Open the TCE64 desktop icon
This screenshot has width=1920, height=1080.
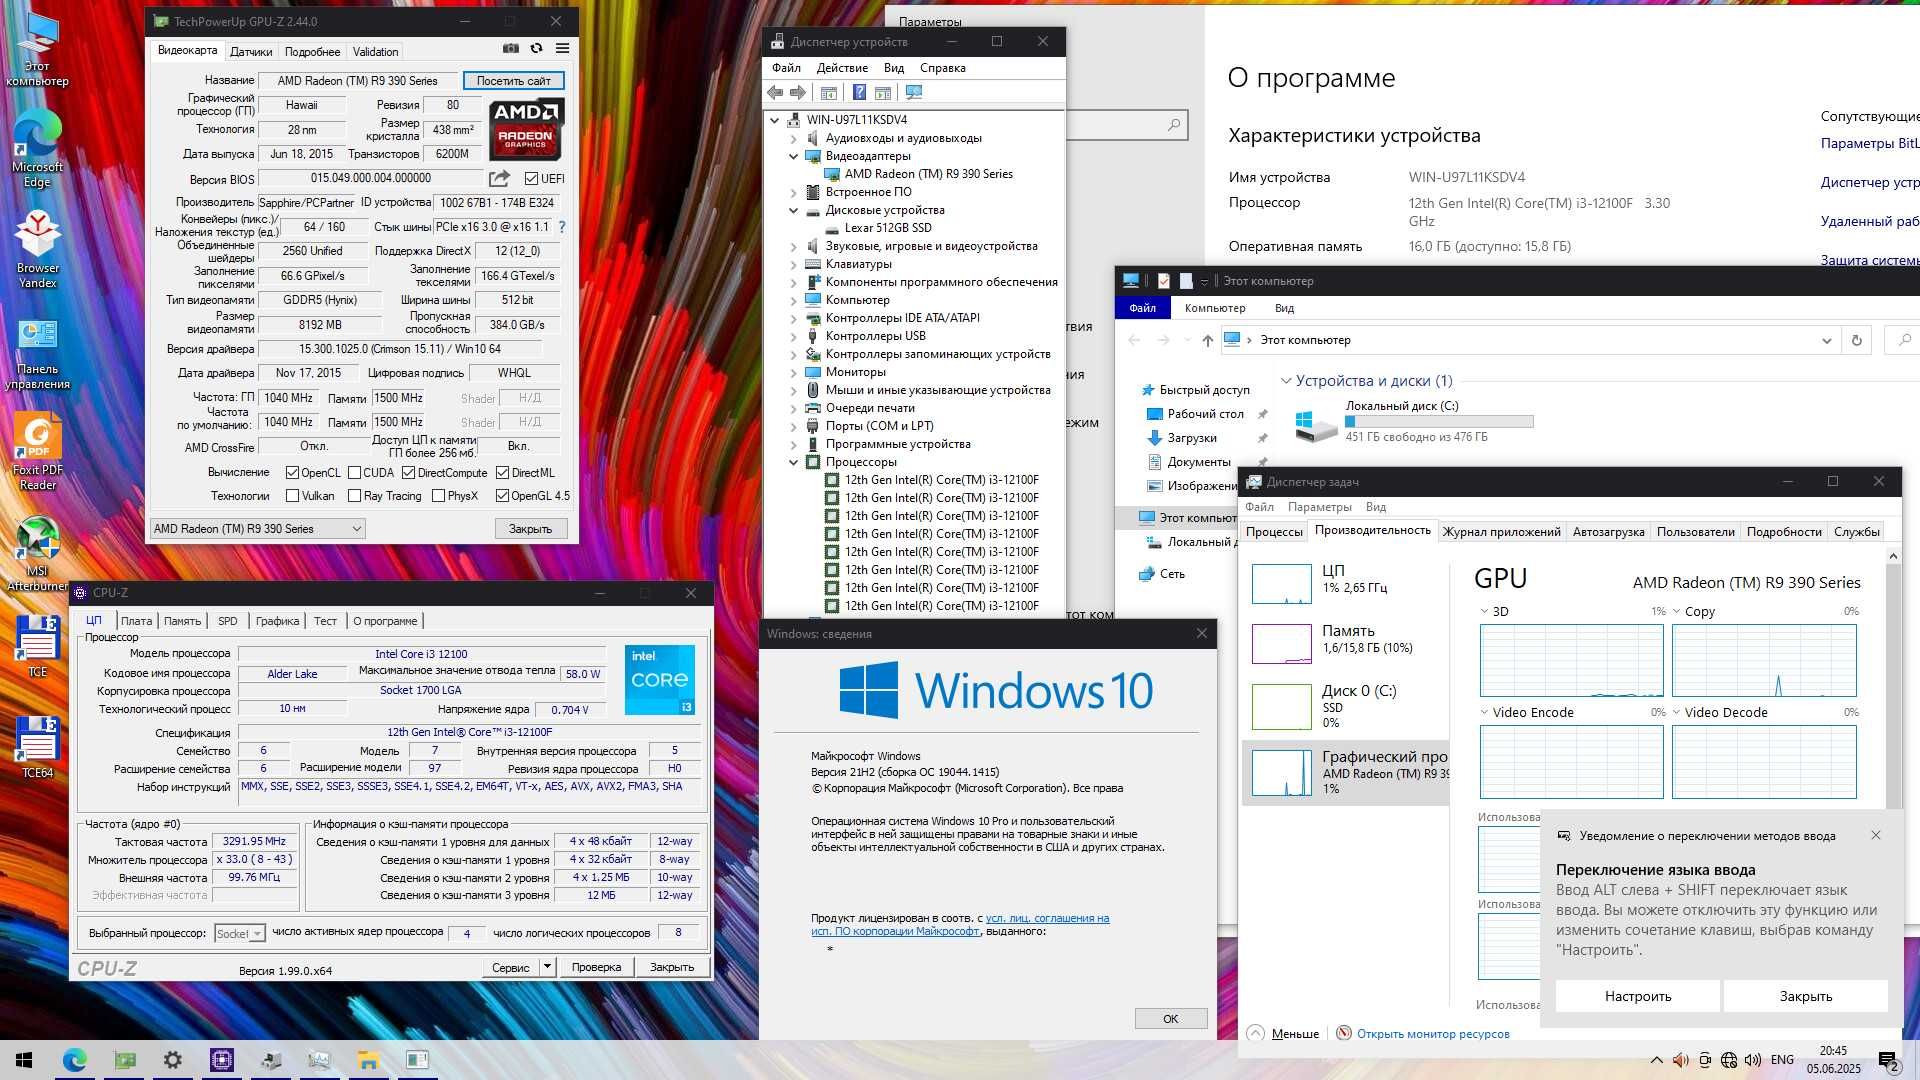pos(37,747)
